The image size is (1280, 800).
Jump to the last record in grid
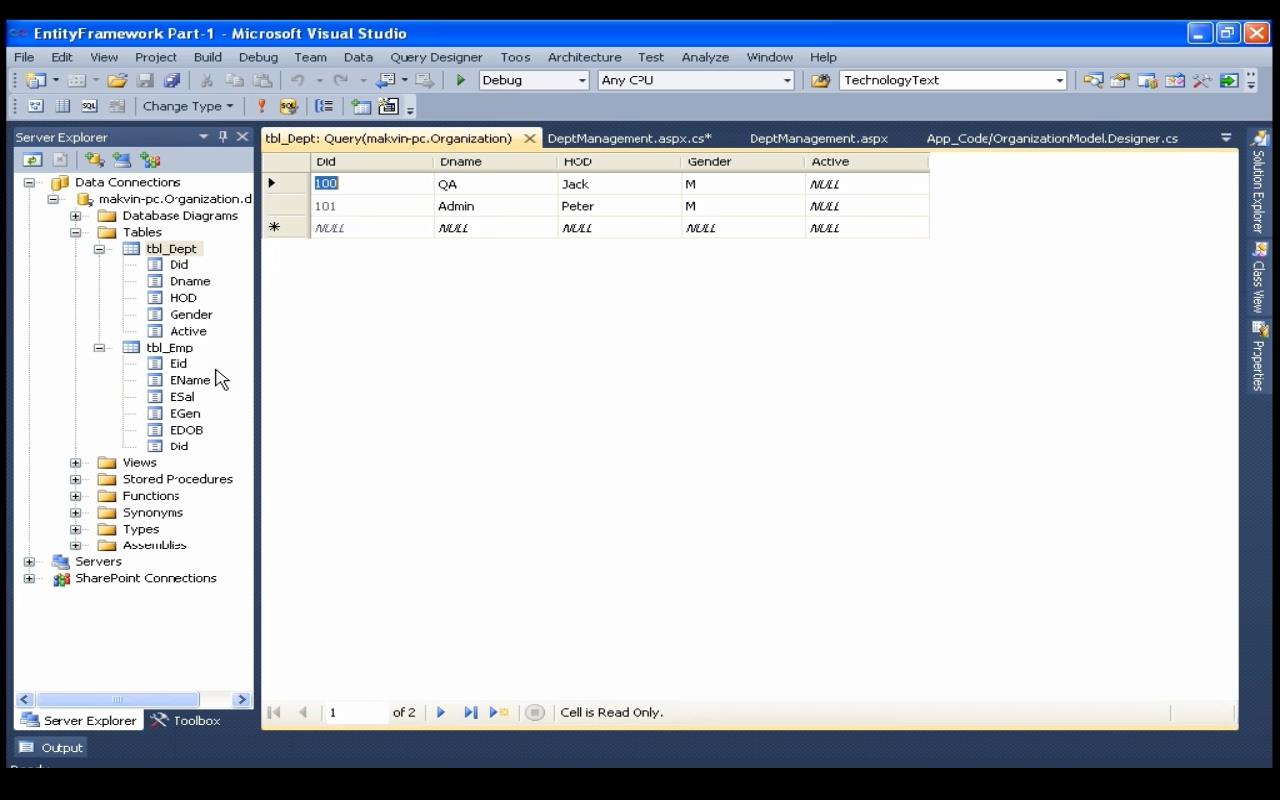click(x=470, y=712)
